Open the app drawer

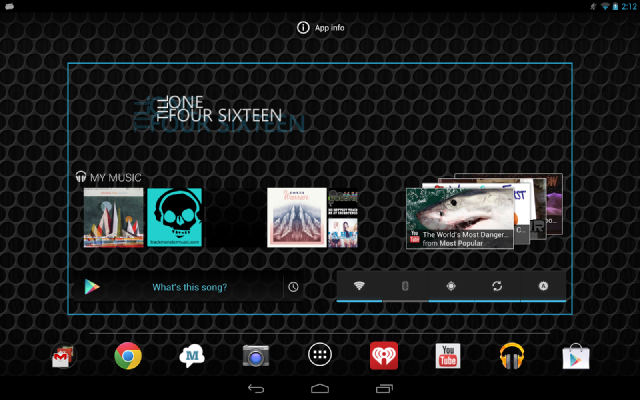tap(320, 356)
